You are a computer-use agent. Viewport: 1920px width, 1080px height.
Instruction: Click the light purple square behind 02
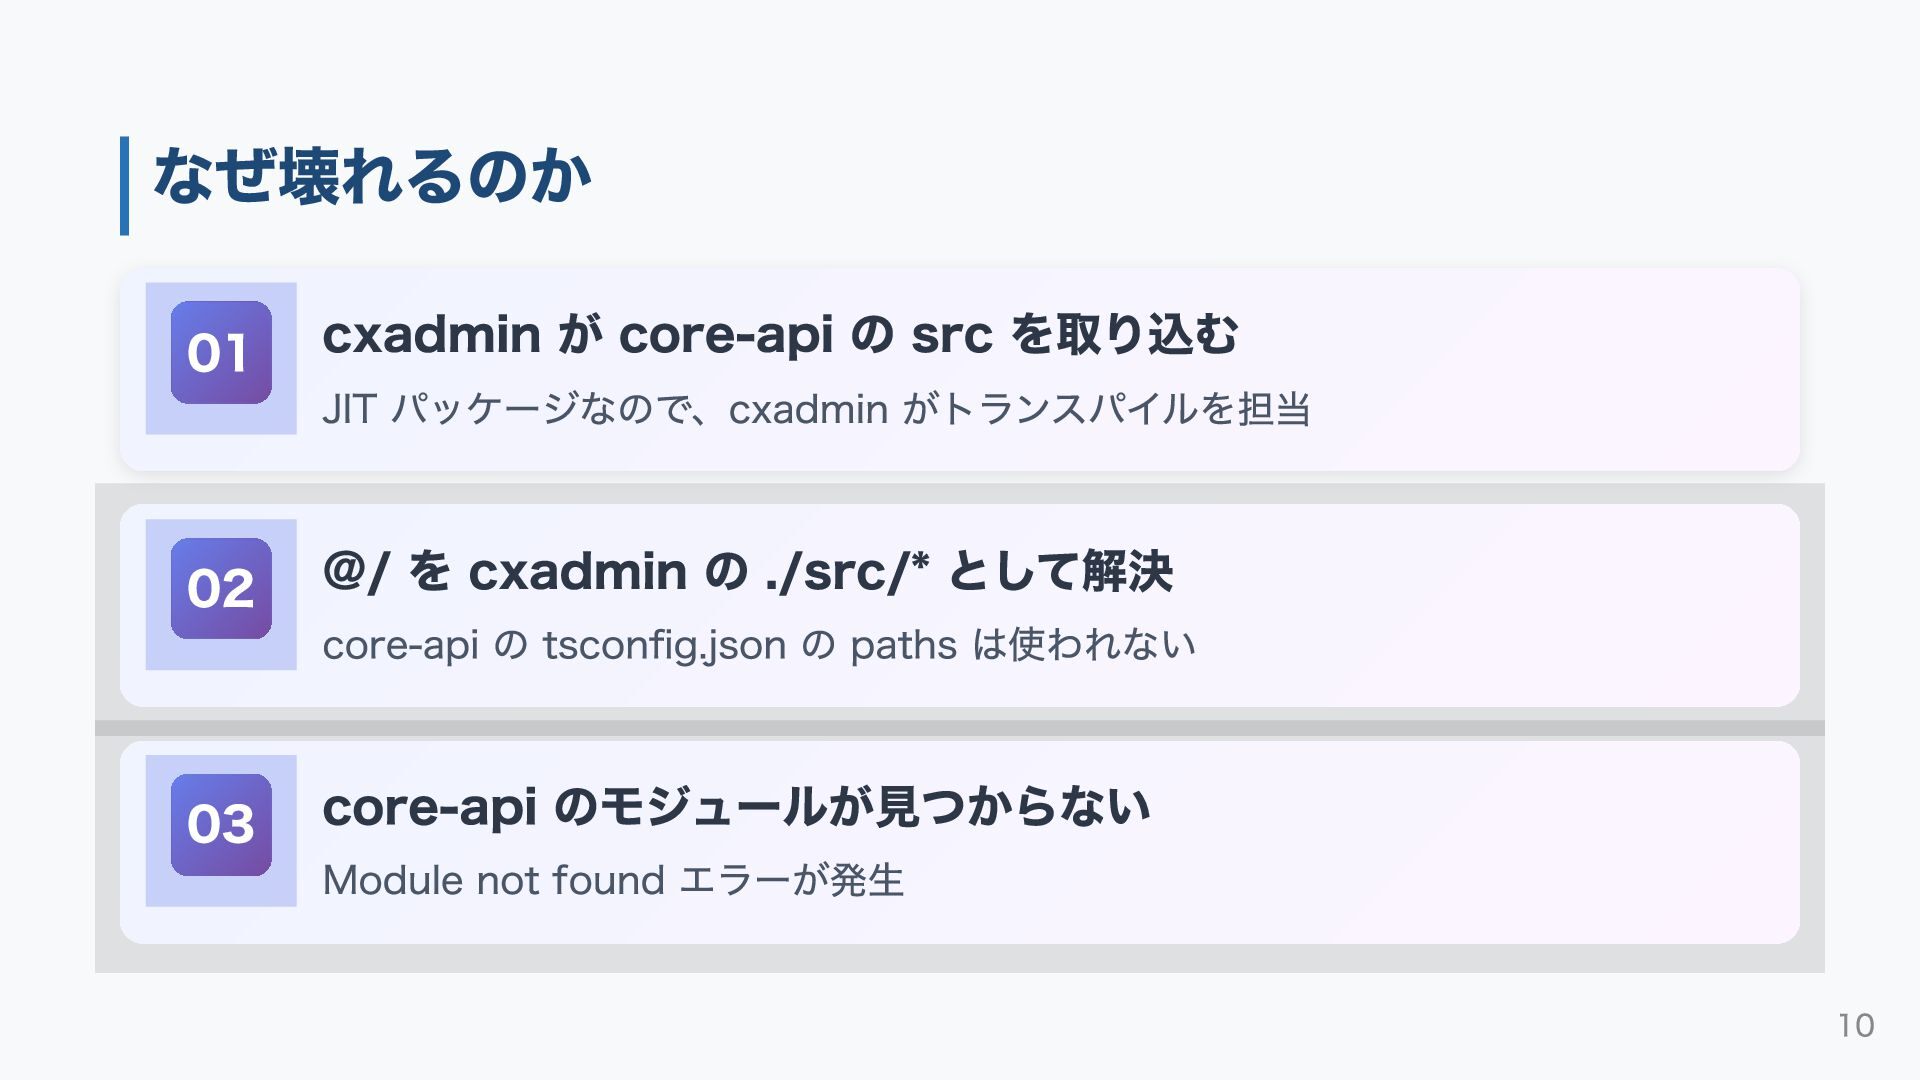pyautogui.click(x=157, y=658)
